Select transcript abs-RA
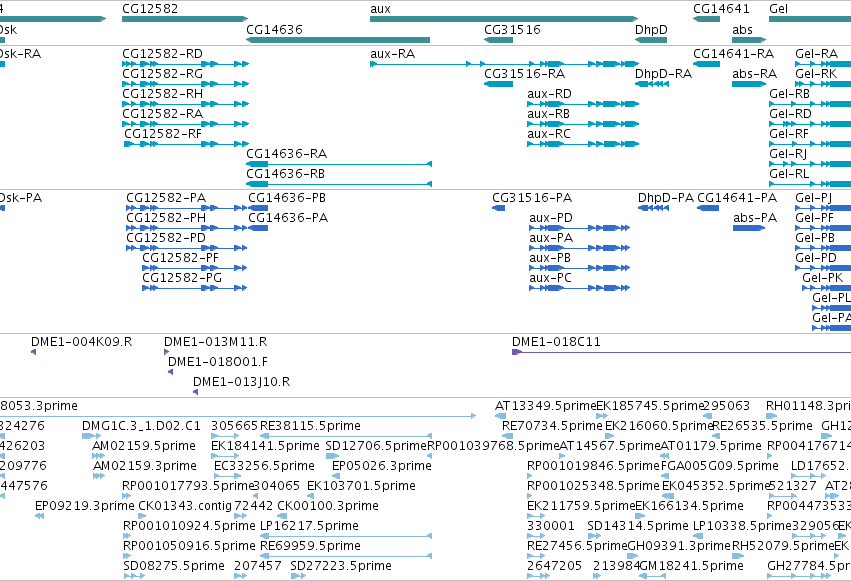The height and width of the screenshot is (581, 851). point(749,84)
